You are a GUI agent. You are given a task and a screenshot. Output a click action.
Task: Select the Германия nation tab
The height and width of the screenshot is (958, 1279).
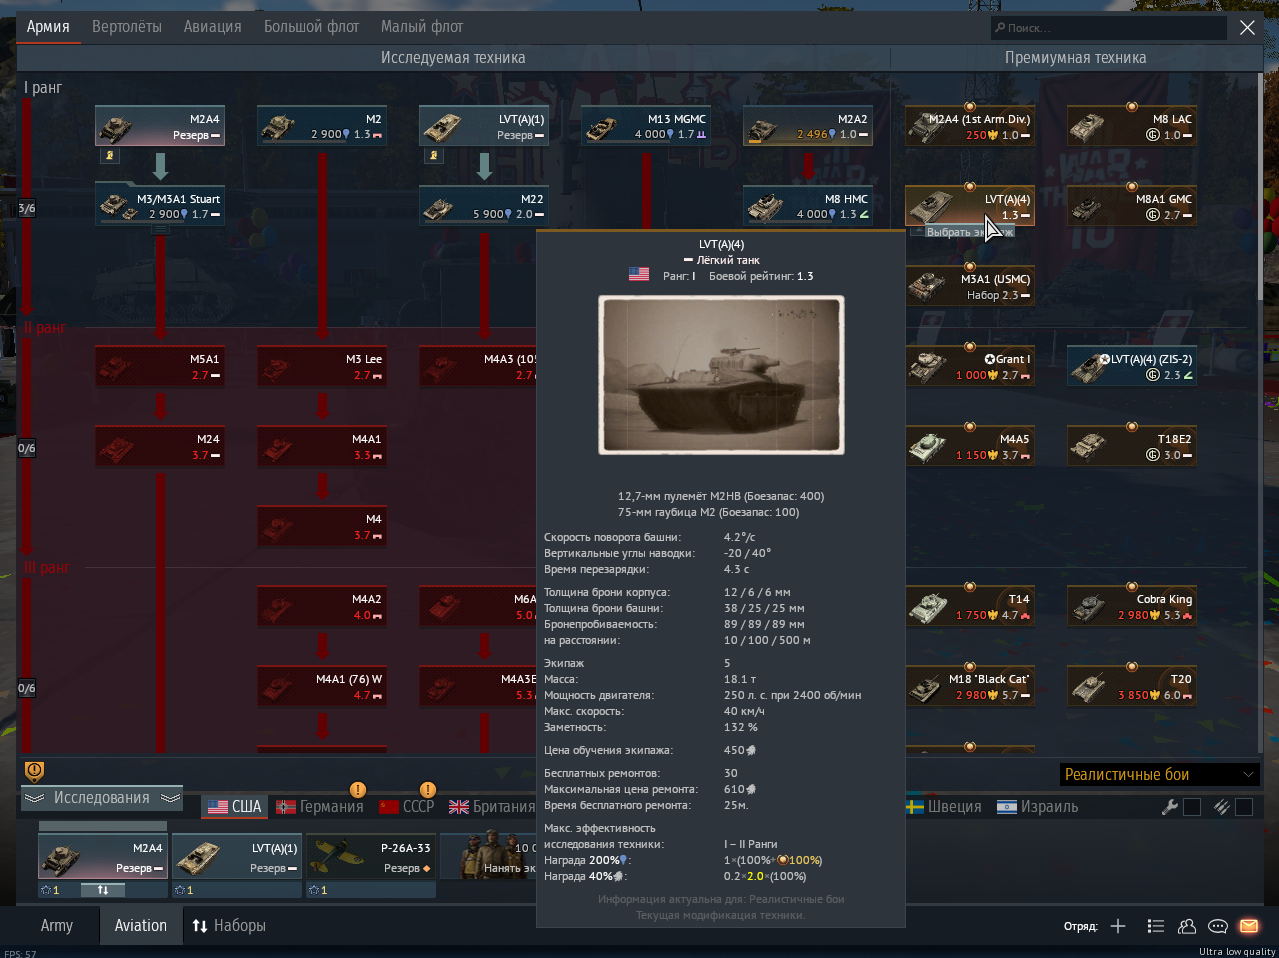coord(320,807)
